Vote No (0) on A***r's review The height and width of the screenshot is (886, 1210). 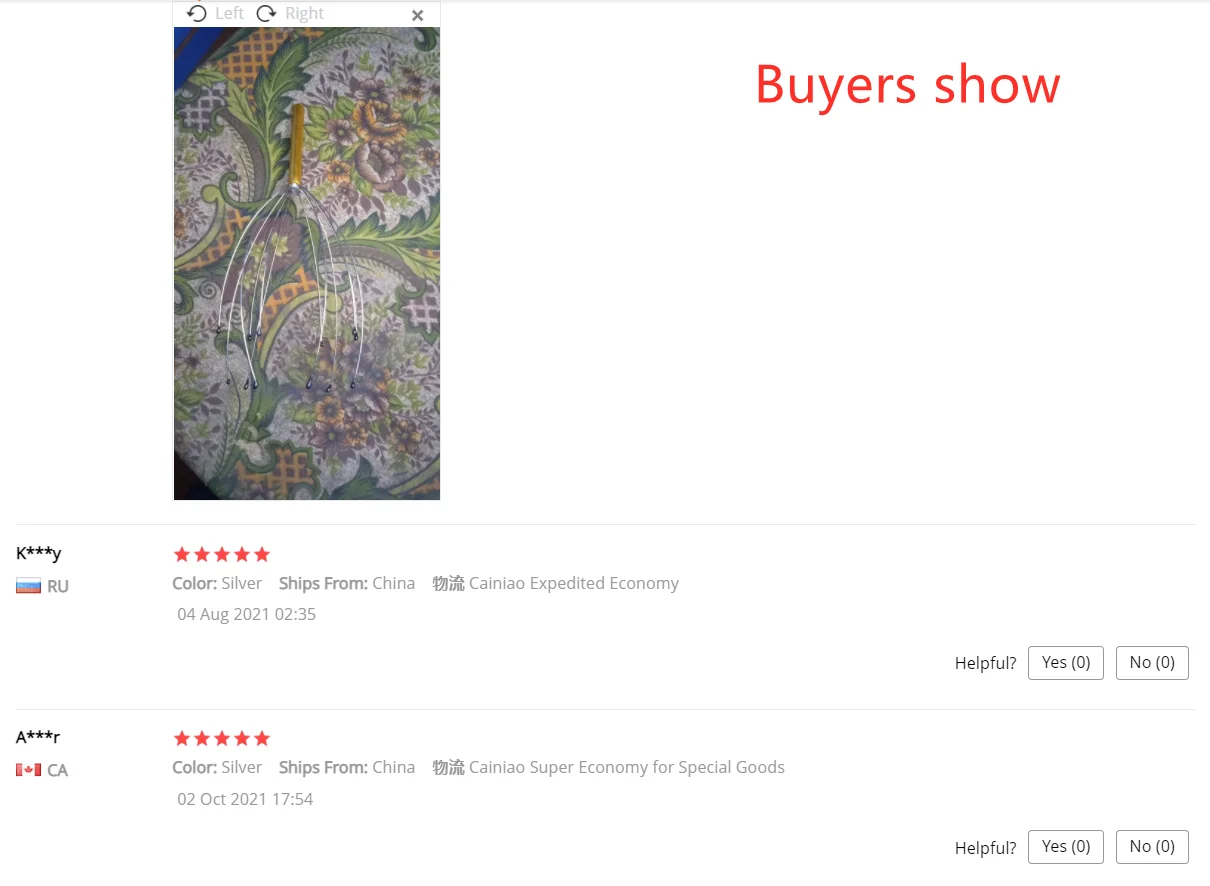coord(1152,846)
